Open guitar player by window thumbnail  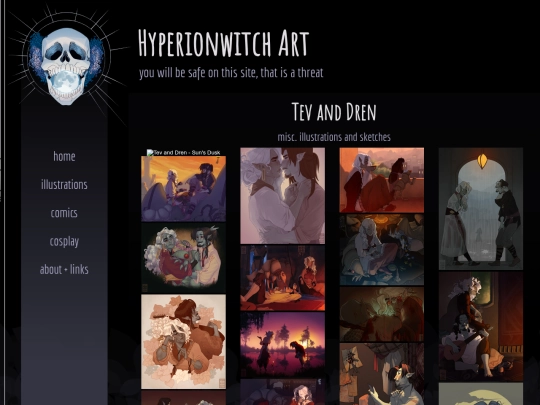coord(481,326)
